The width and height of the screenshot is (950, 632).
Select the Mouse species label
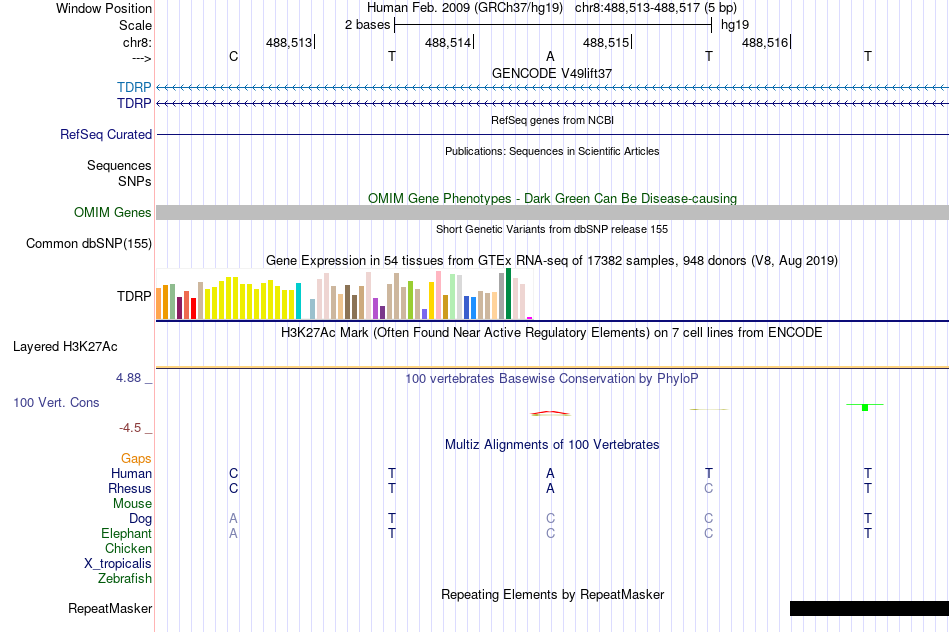click(133, 504)
